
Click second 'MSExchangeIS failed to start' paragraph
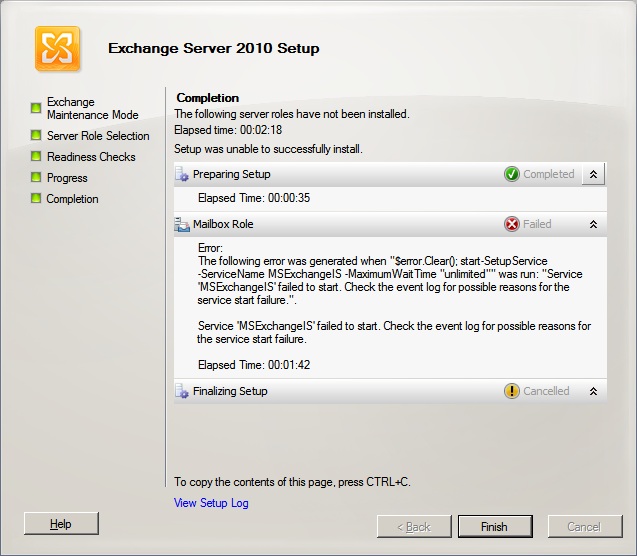[394, 332]
